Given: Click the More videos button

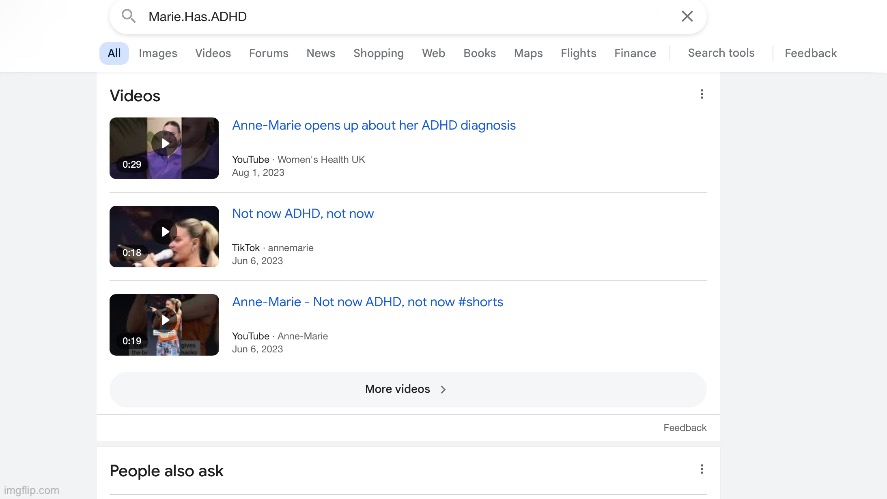Looking at the screenshot, I should point(408,389).
